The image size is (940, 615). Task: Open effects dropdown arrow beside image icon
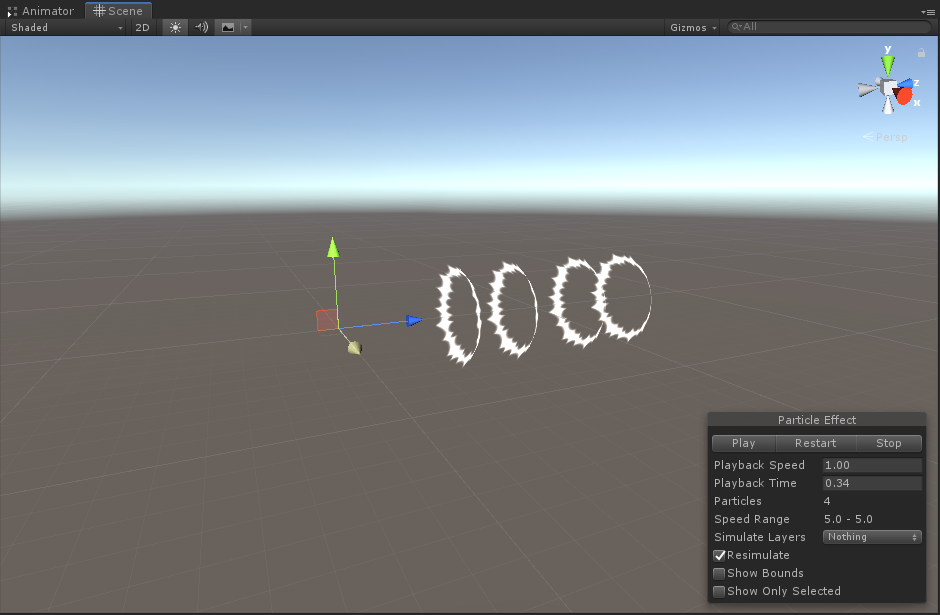click(245, 28)
